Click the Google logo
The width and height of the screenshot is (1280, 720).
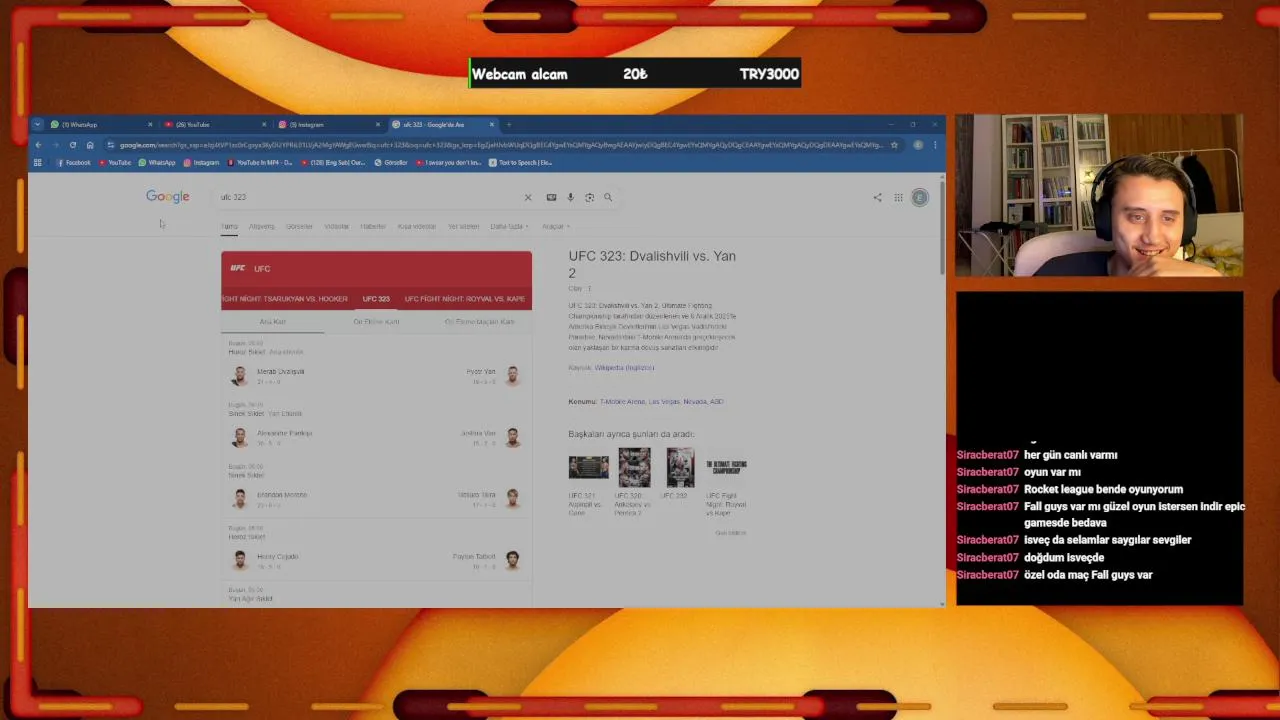tap(167, 197)
